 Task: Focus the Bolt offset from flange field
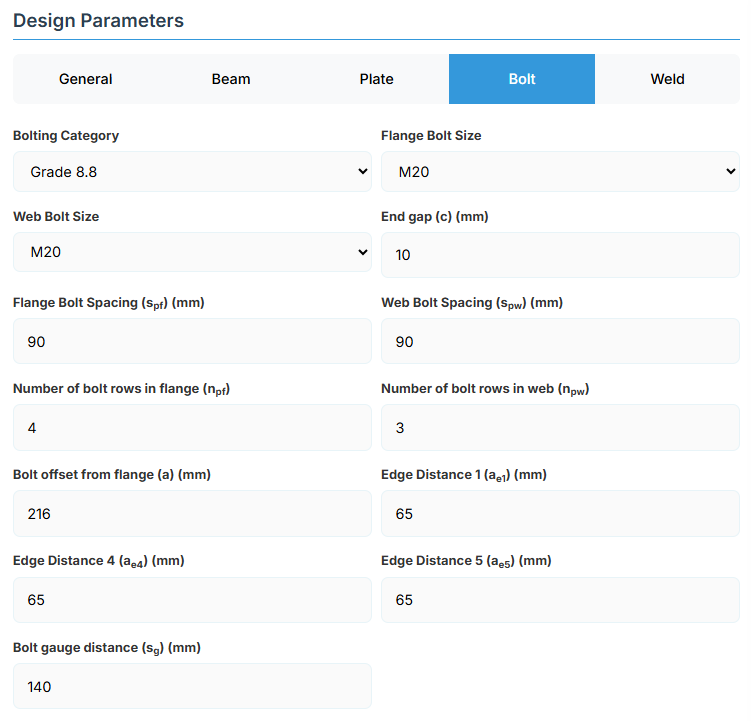pyautogui.click(x=192, y=514)
